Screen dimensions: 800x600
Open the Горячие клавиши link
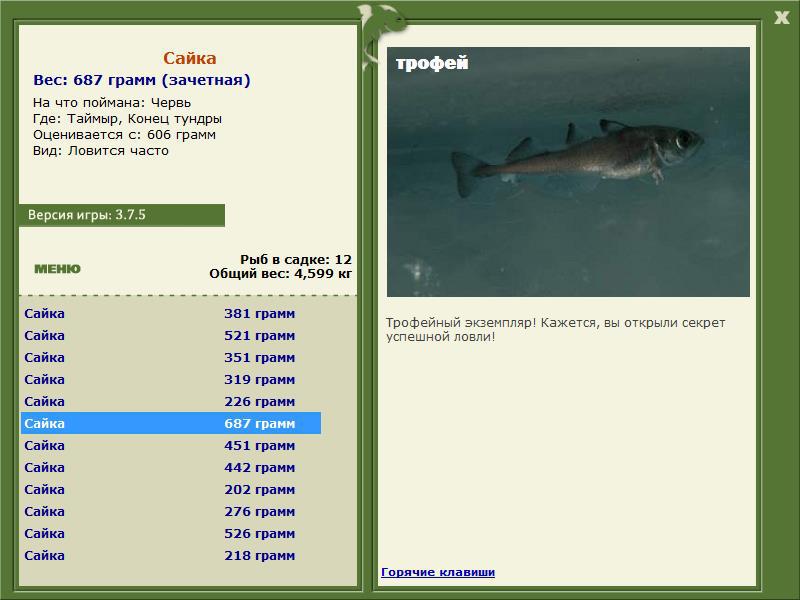438,572
